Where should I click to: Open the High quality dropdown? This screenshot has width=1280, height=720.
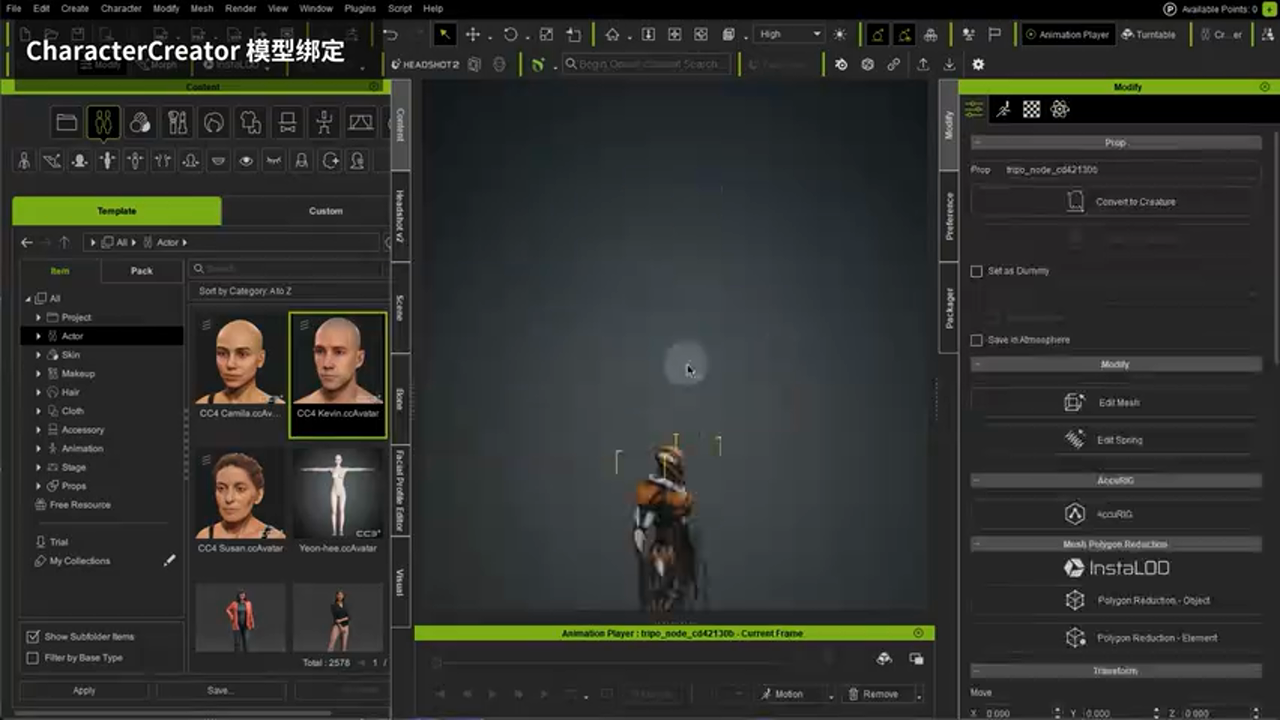pos(789,34)
